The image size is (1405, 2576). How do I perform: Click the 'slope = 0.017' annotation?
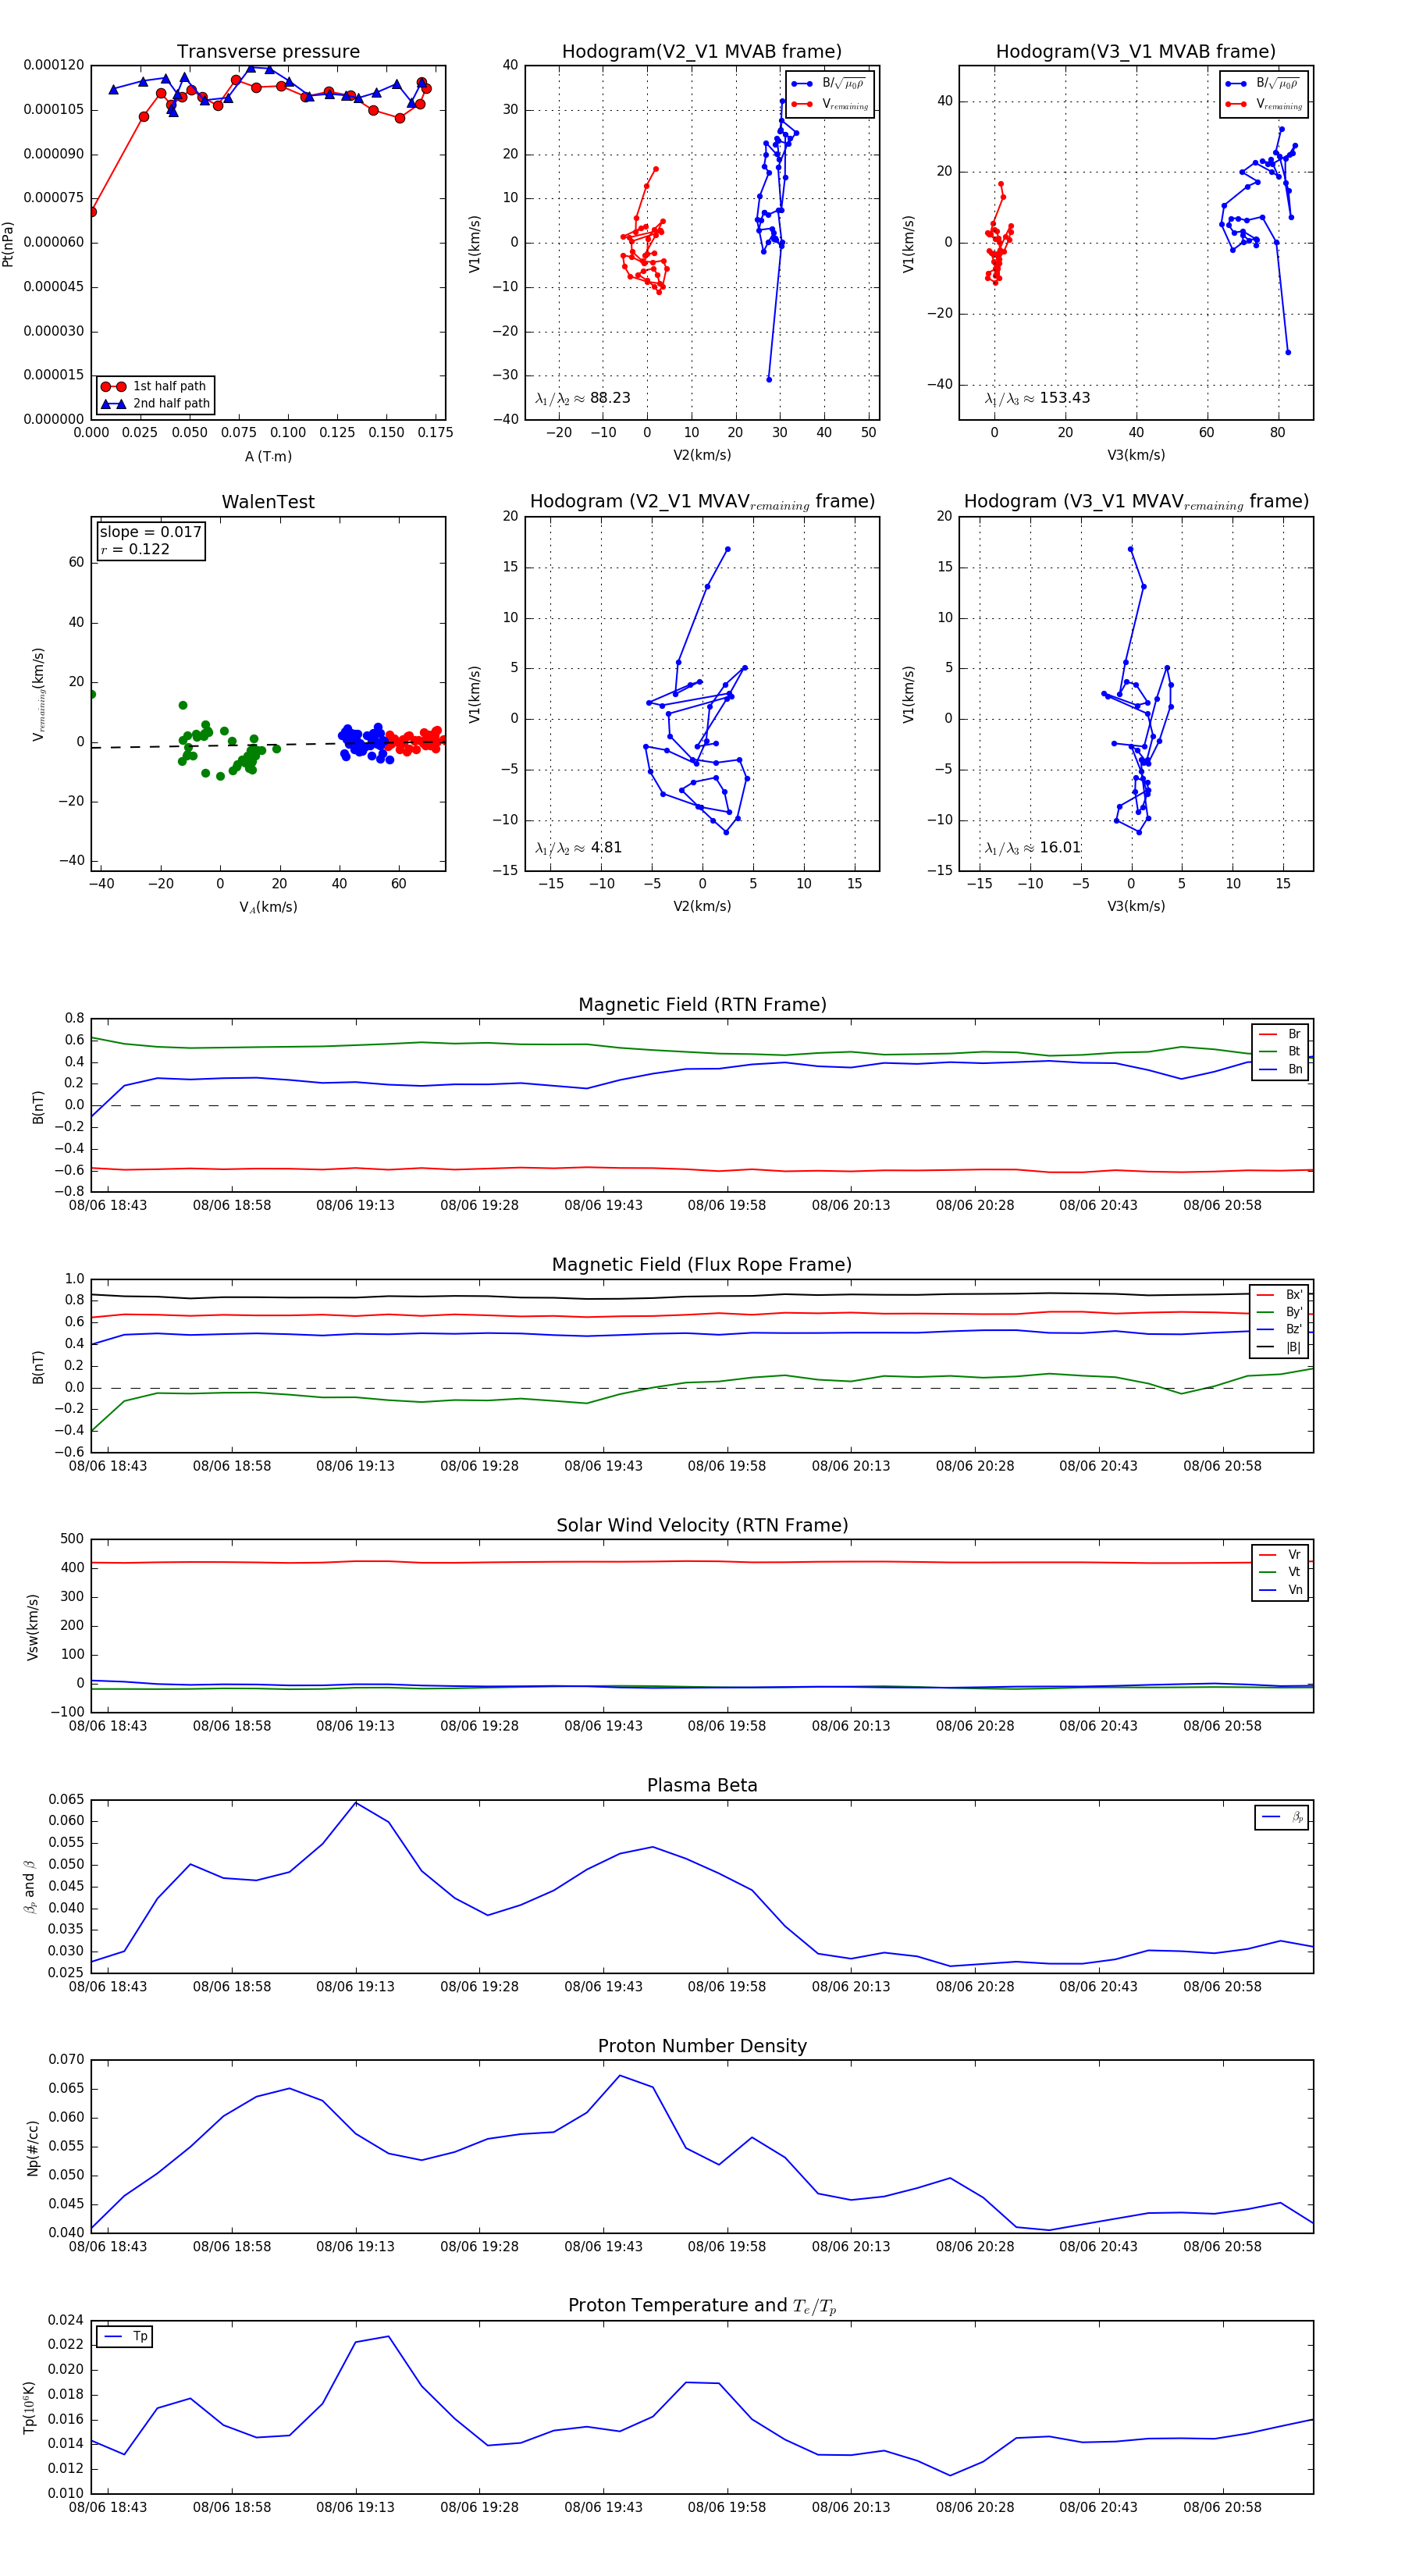[150, 532]
